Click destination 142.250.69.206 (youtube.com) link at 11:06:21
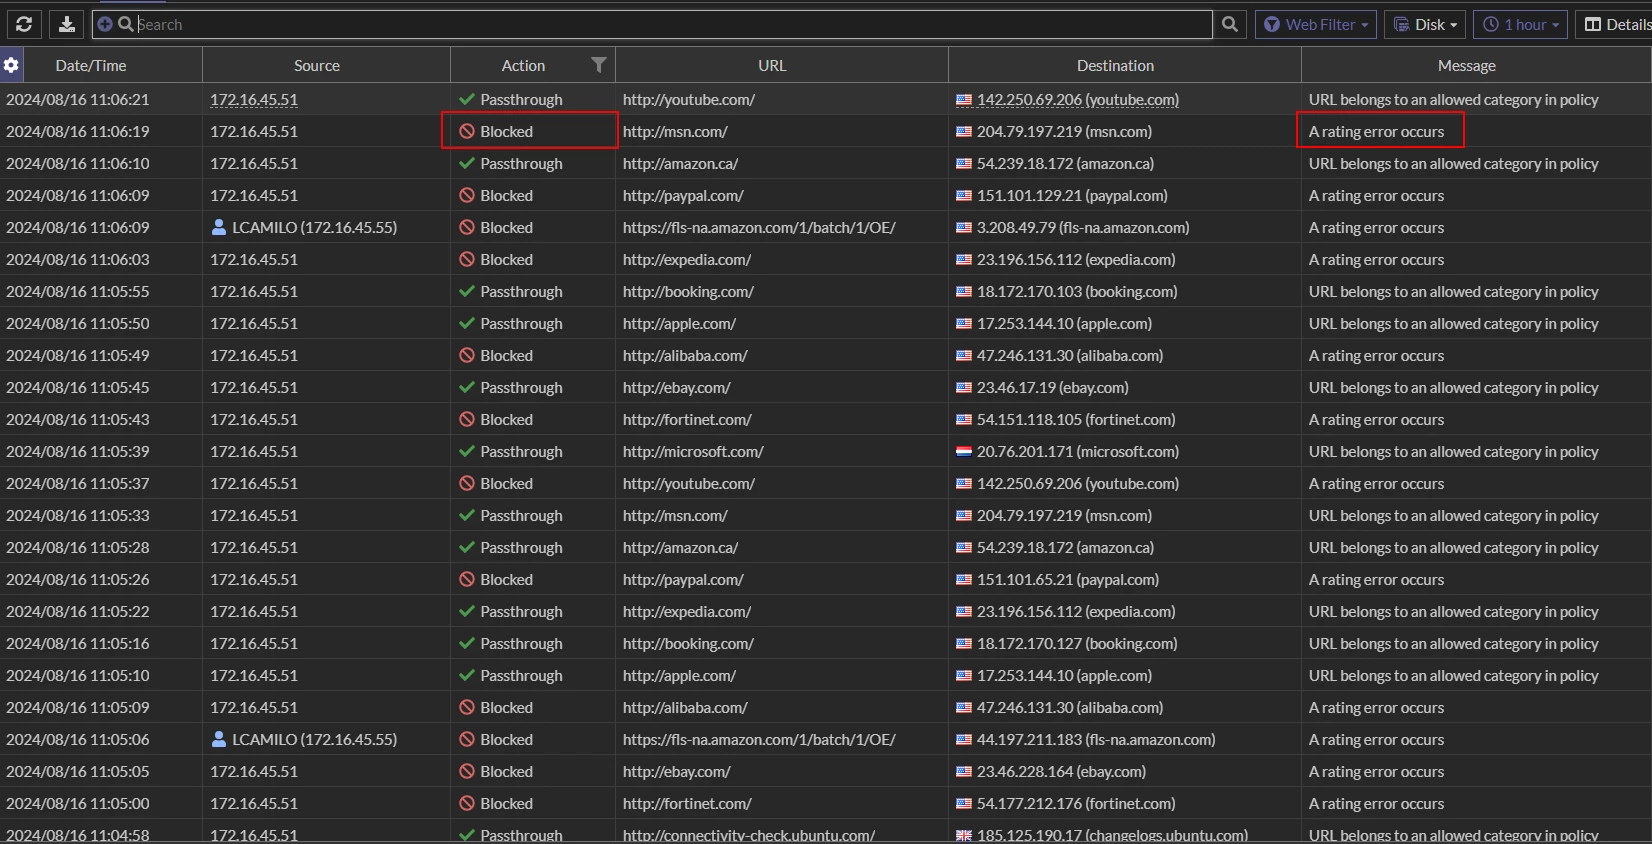The width and height of the screenshot is (1652, 844). tap(1078, 99)
